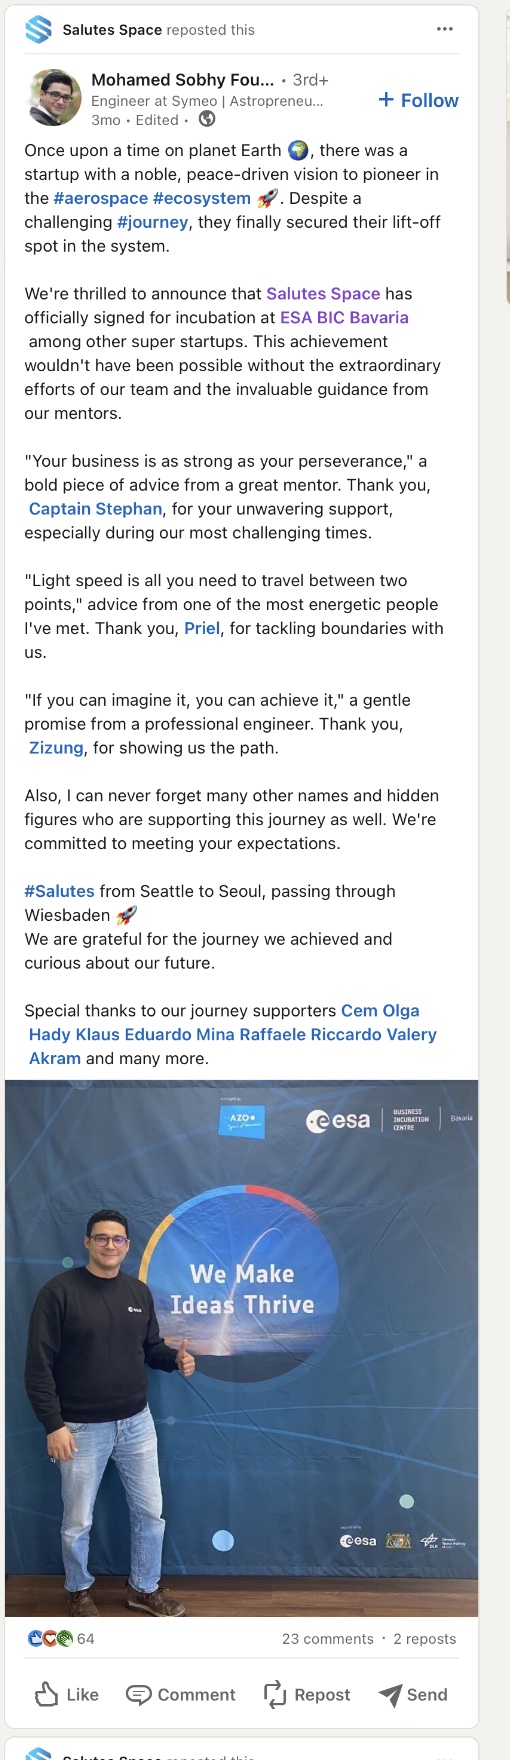Open the Salutes Space company mention

tap(323, 293)
